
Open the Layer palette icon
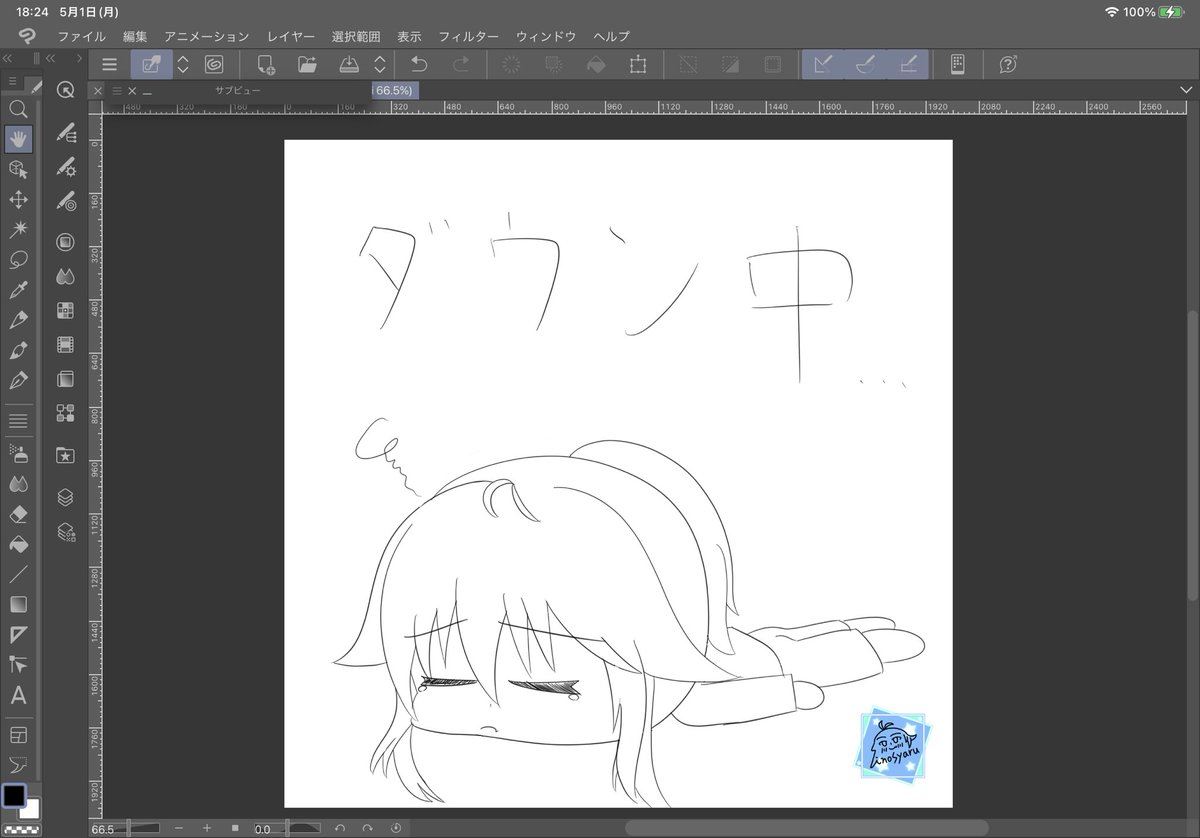[x=66, y=497]
